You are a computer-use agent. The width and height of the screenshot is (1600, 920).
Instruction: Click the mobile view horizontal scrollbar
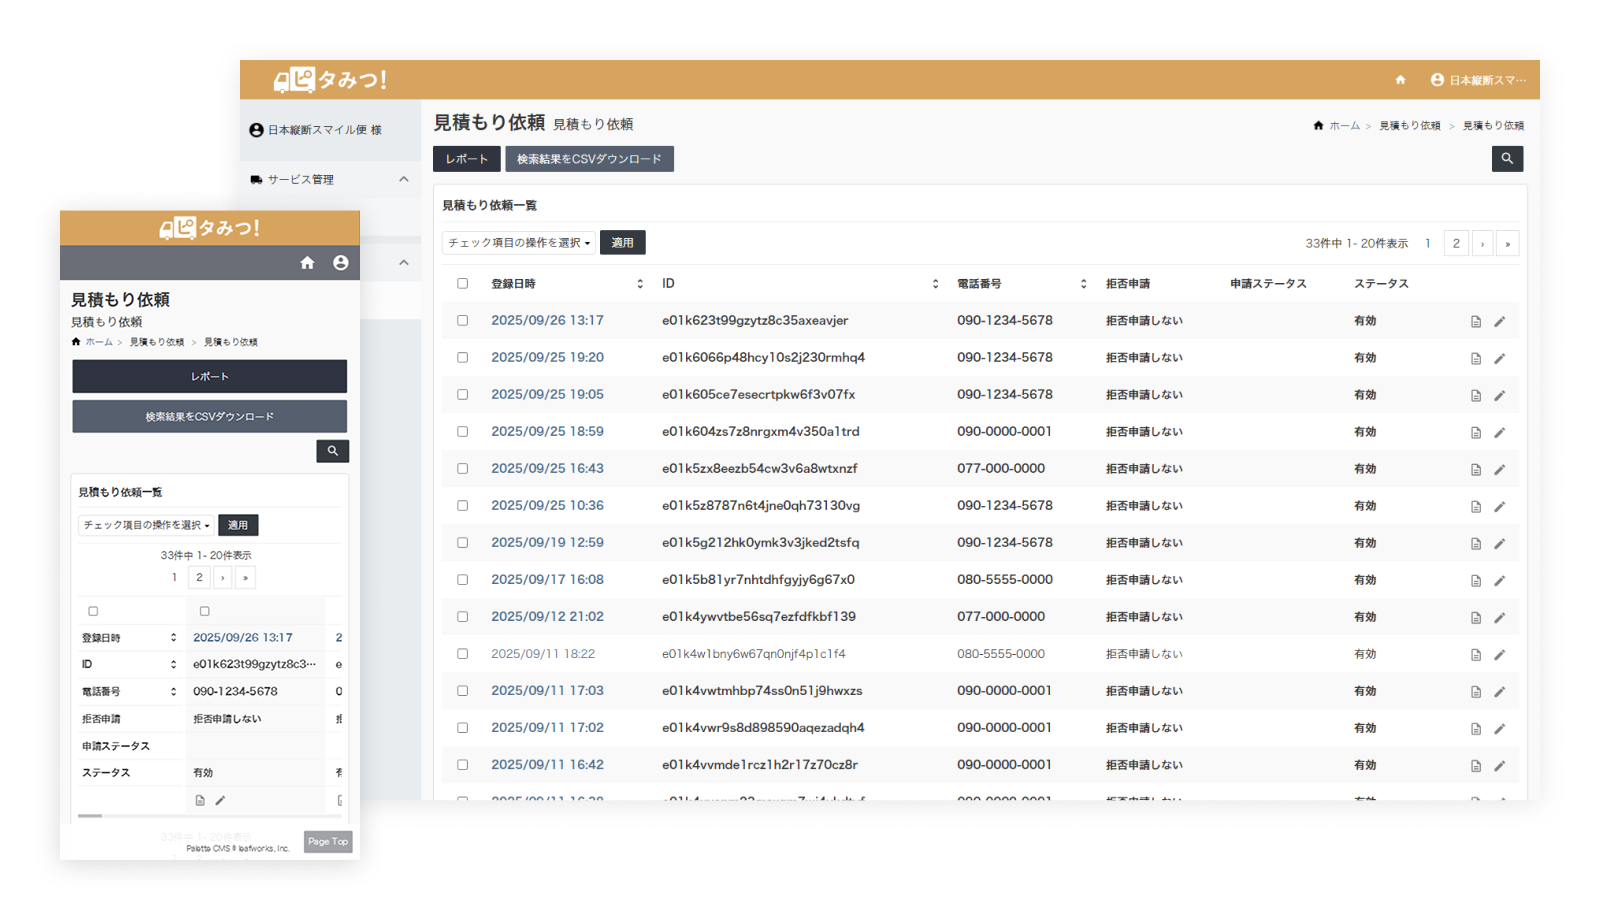tap(90, 816)
